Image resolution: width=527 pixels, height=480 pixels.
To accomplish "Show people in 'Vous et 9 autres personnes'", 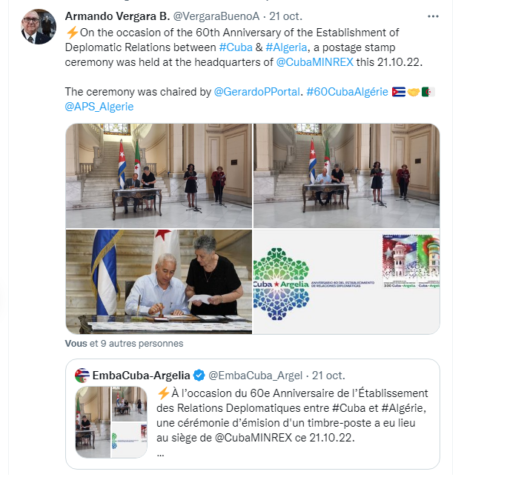I will 124,344.
